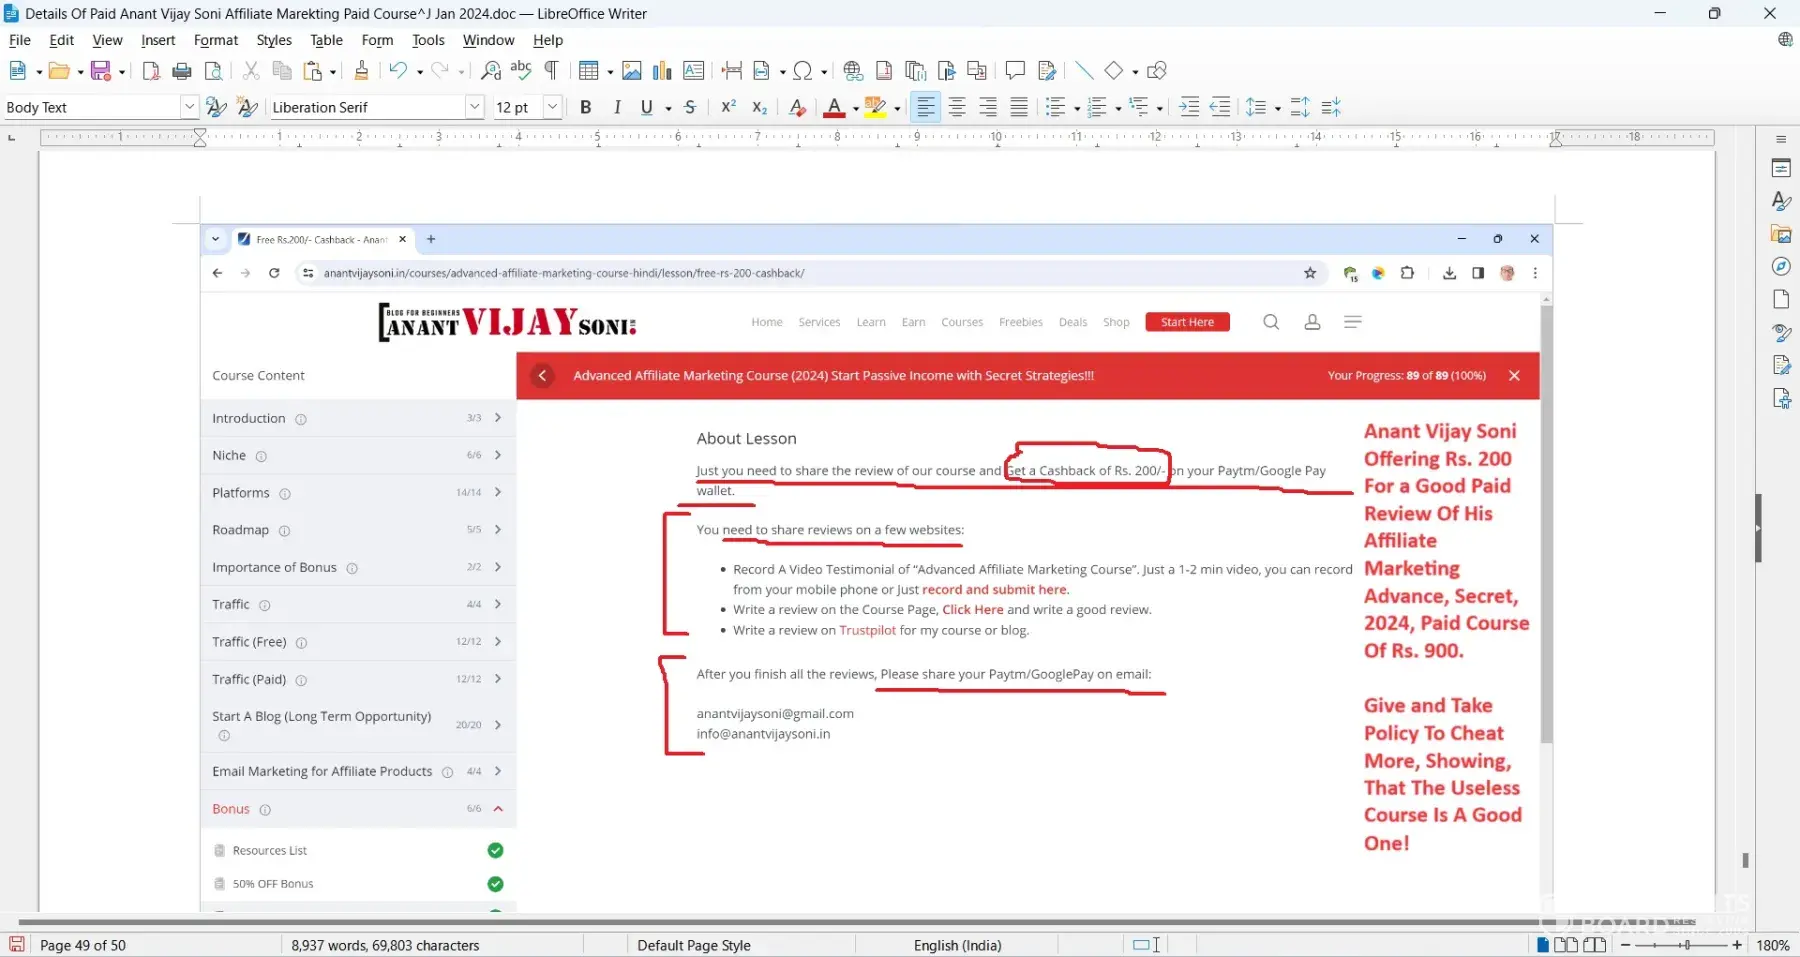Click the Print icon in toolbar

pos(182,71)
